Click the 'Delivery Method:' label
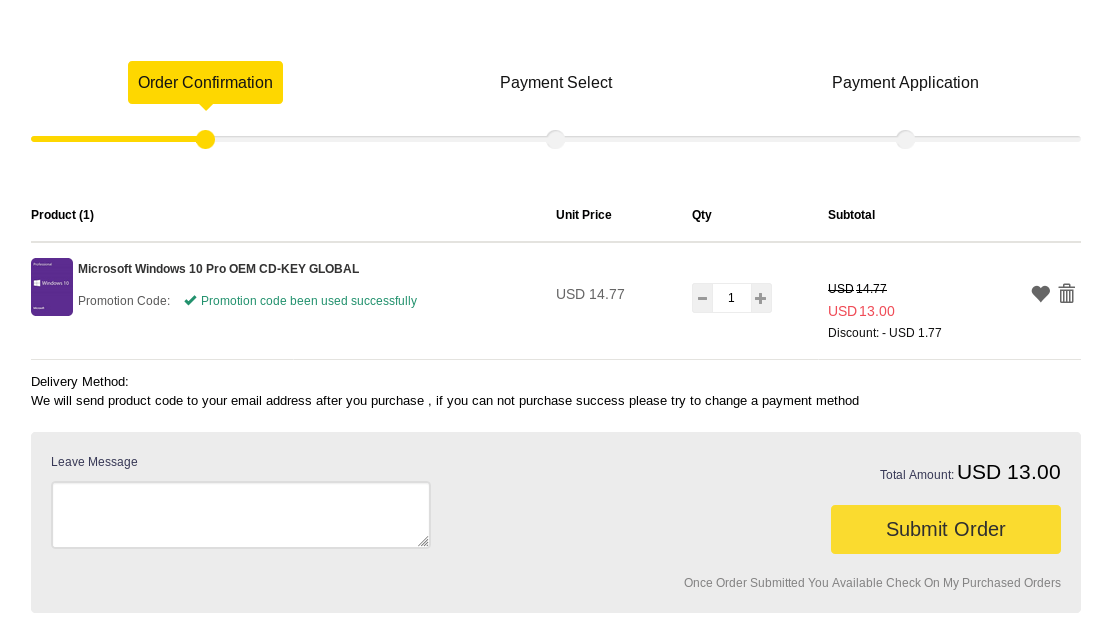 click(x=80, y=382)
